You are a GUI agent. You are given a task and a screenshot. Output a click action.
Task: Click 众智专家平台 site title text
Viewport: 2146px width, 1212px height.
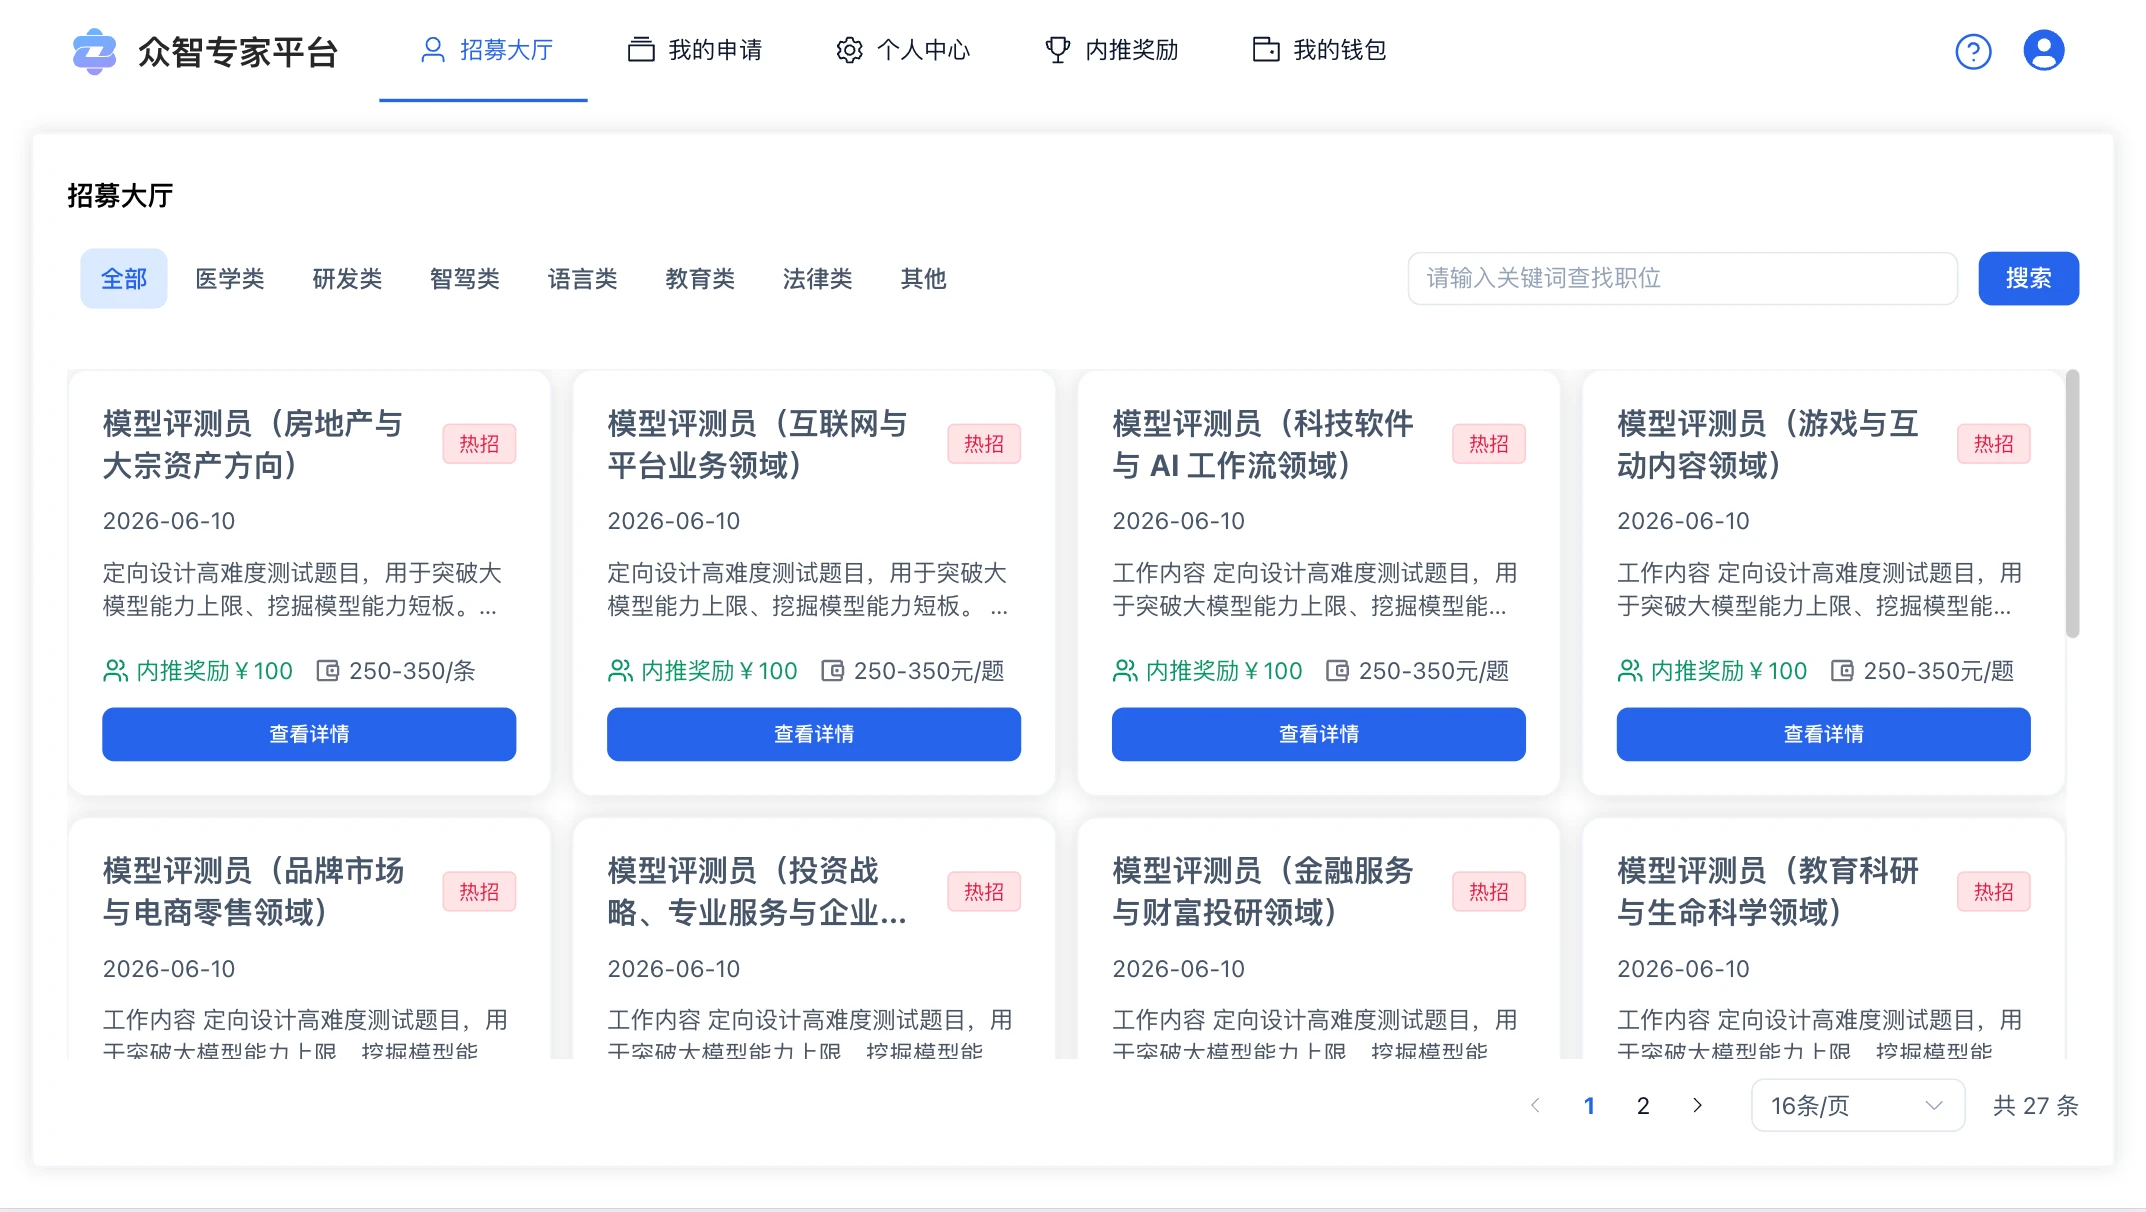point(238,52)
